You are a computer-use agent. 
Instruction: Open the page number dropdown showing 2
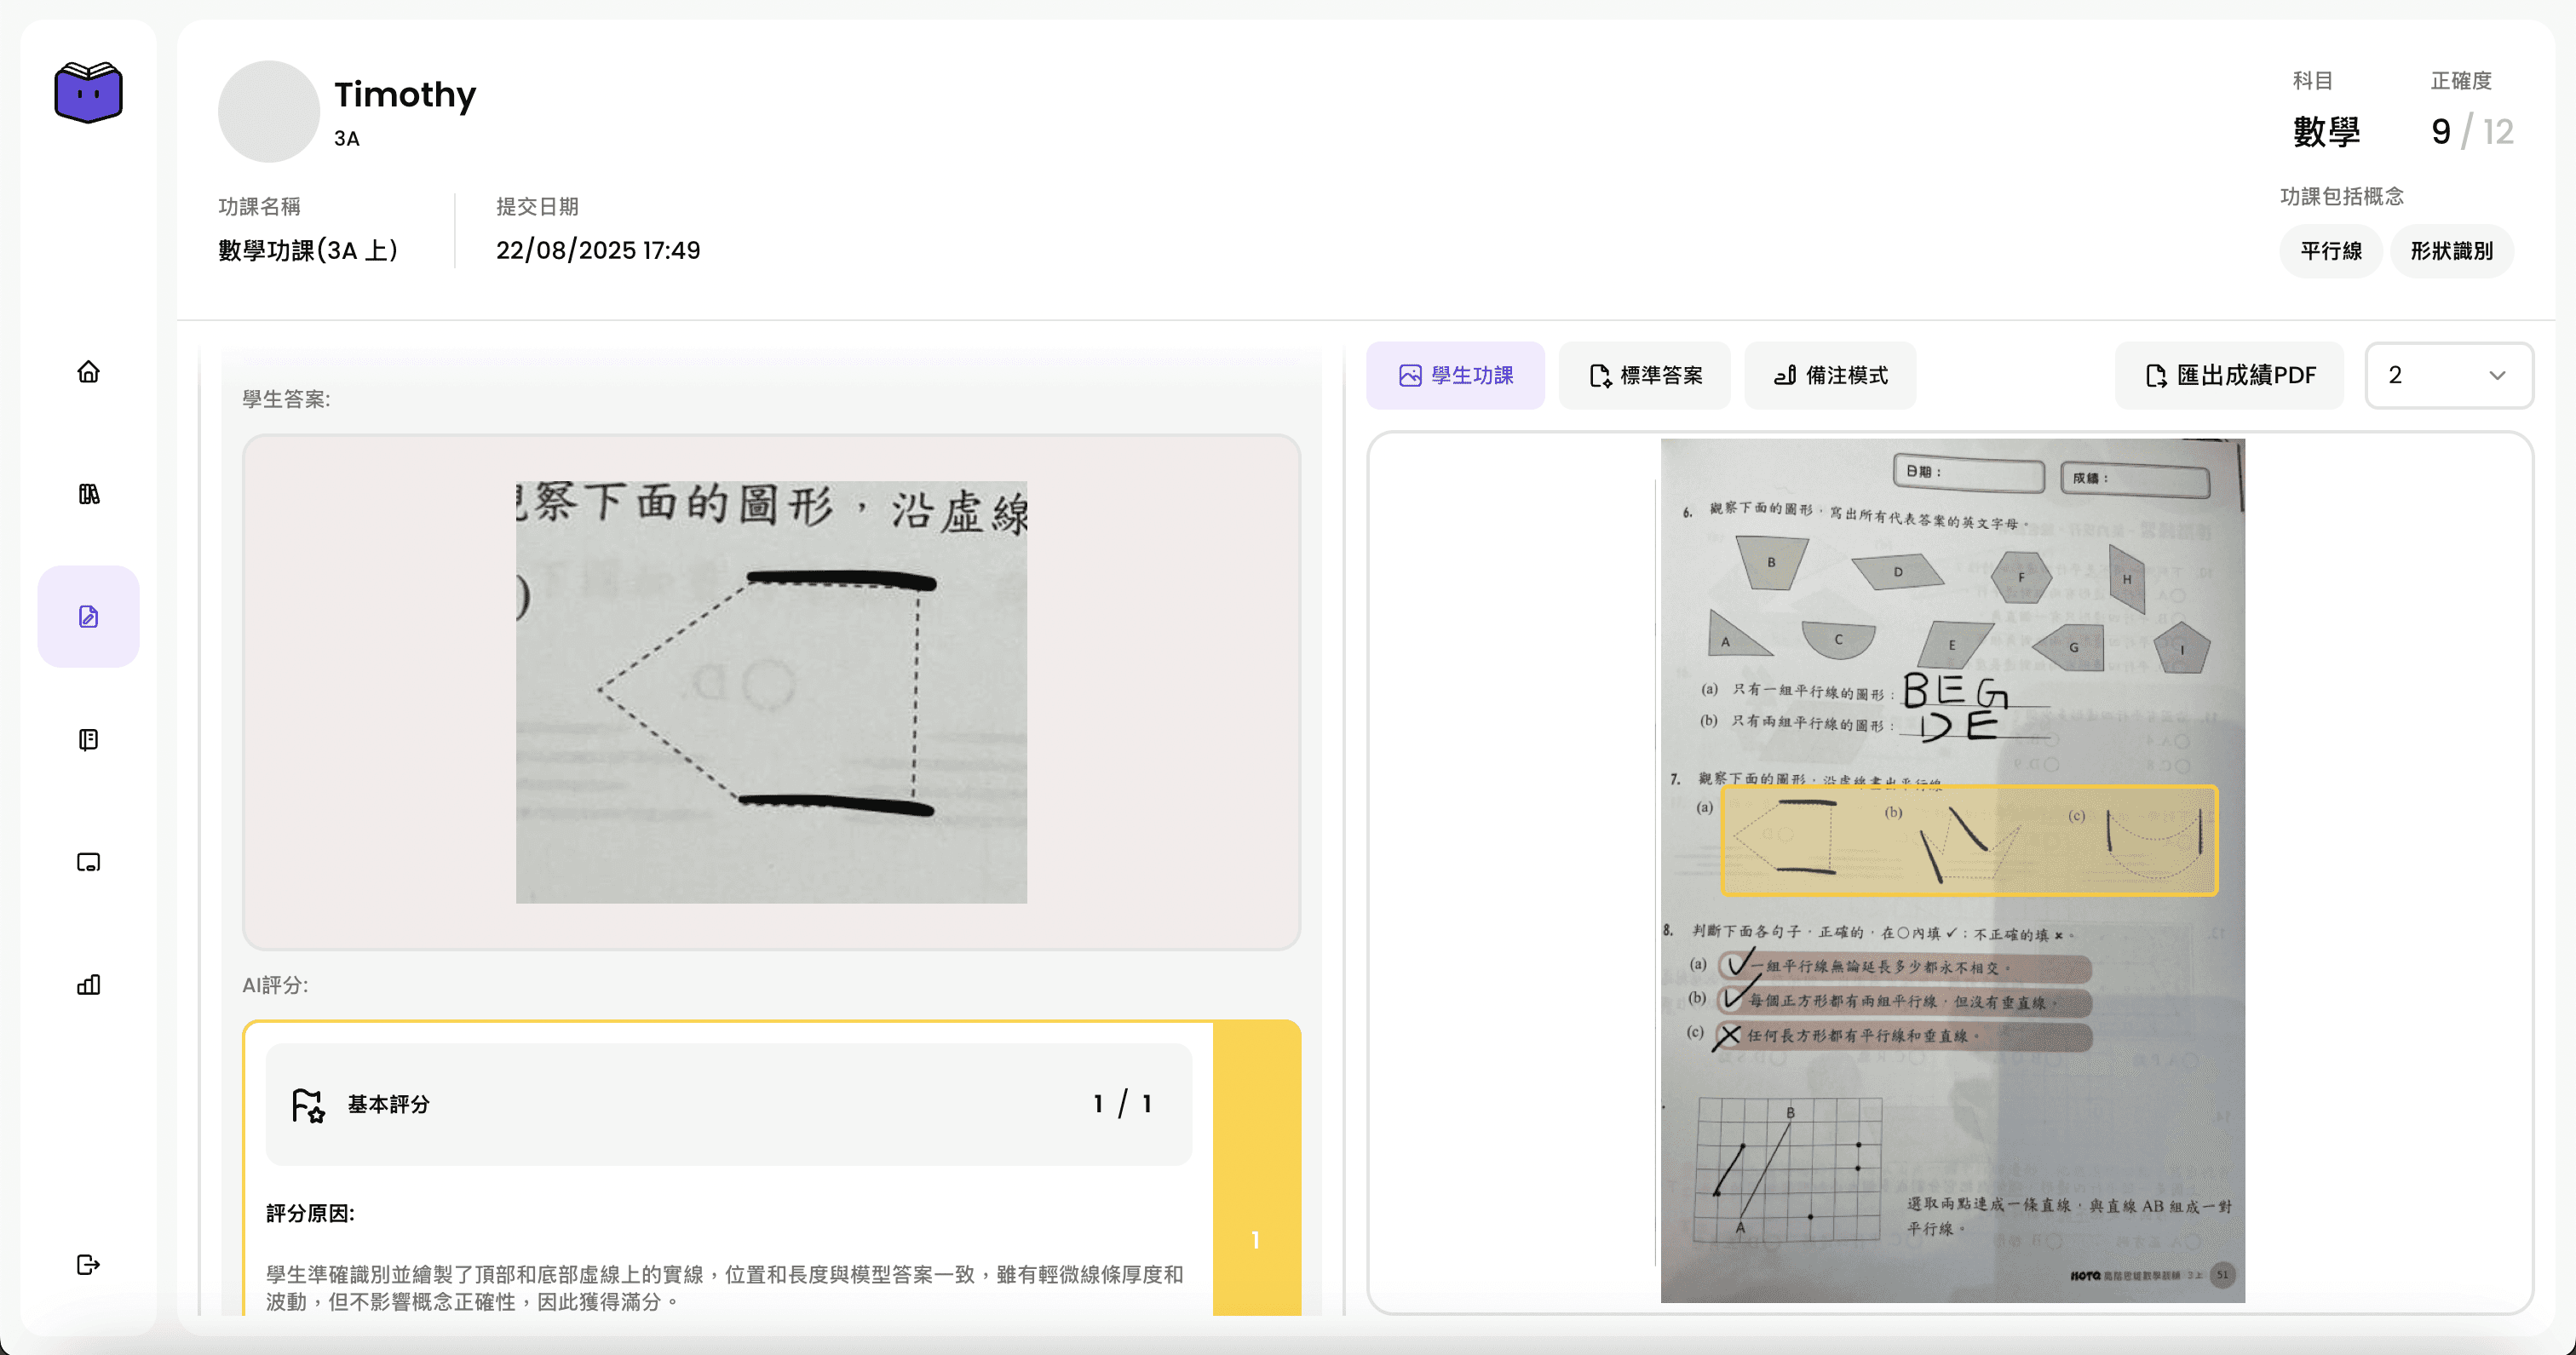point(2448,375)
